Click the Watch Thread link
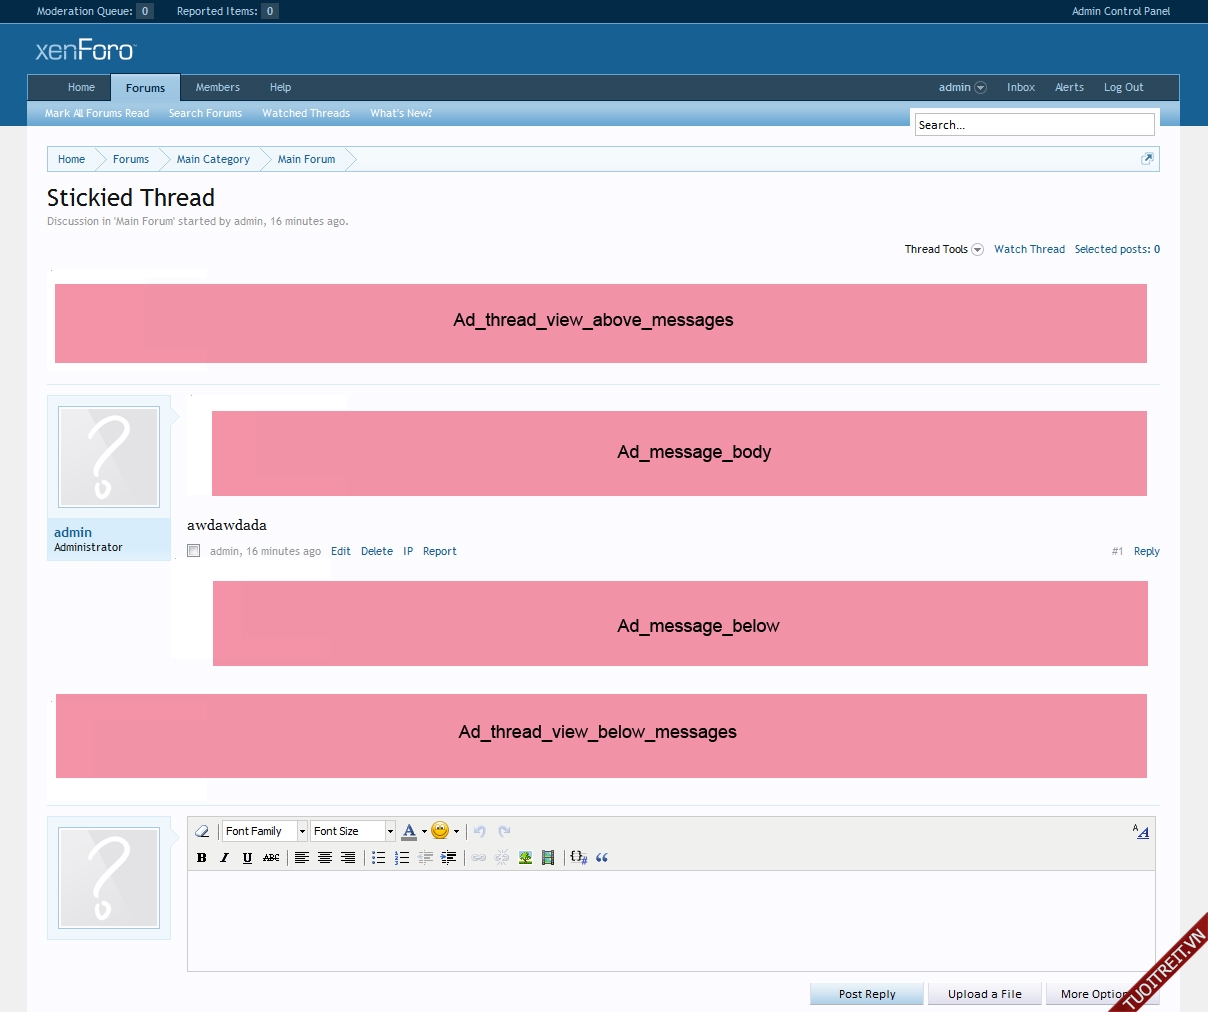The image size is (1208, 1012). pos(1029,250)
